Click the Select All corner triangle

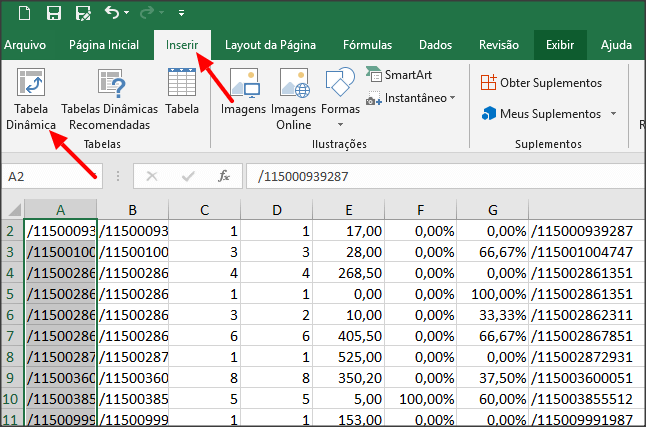pos(14,210)
